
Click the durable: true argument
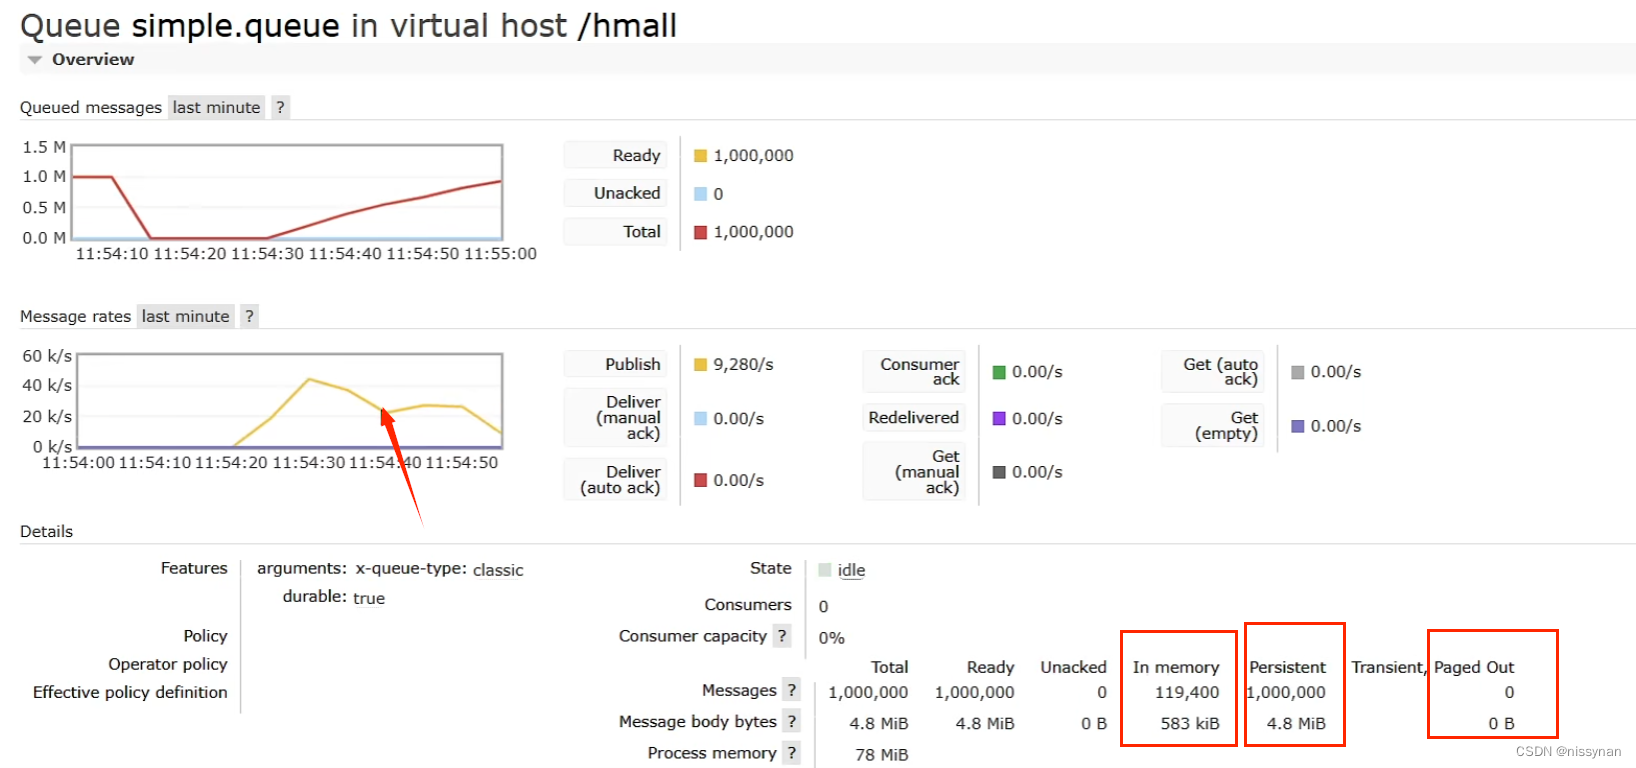tap(334, 597)
